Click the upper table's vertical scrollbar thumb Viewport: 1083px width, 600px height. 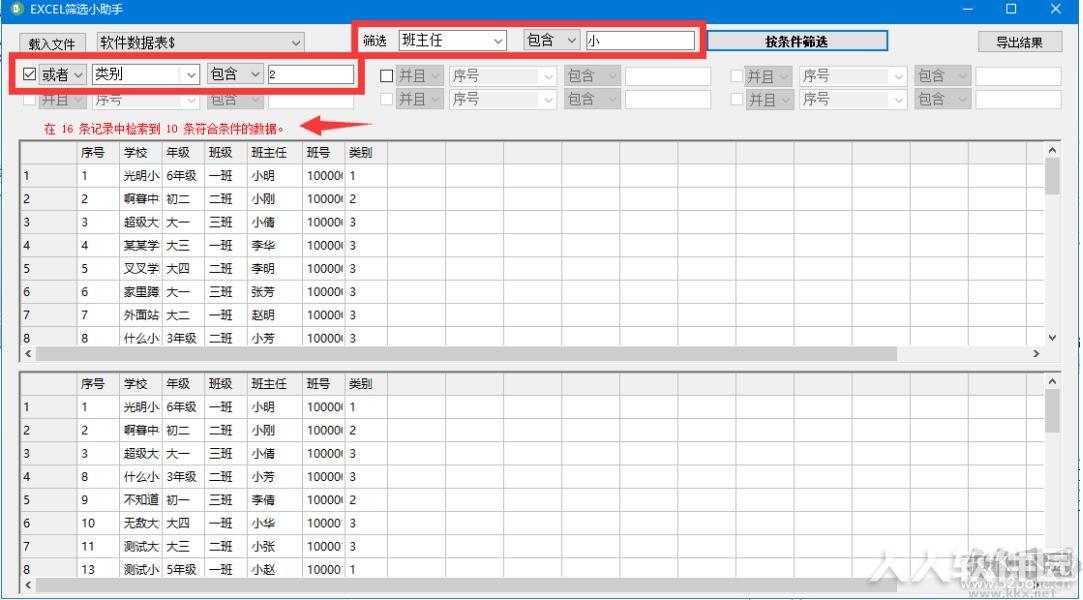[1052, 176]
